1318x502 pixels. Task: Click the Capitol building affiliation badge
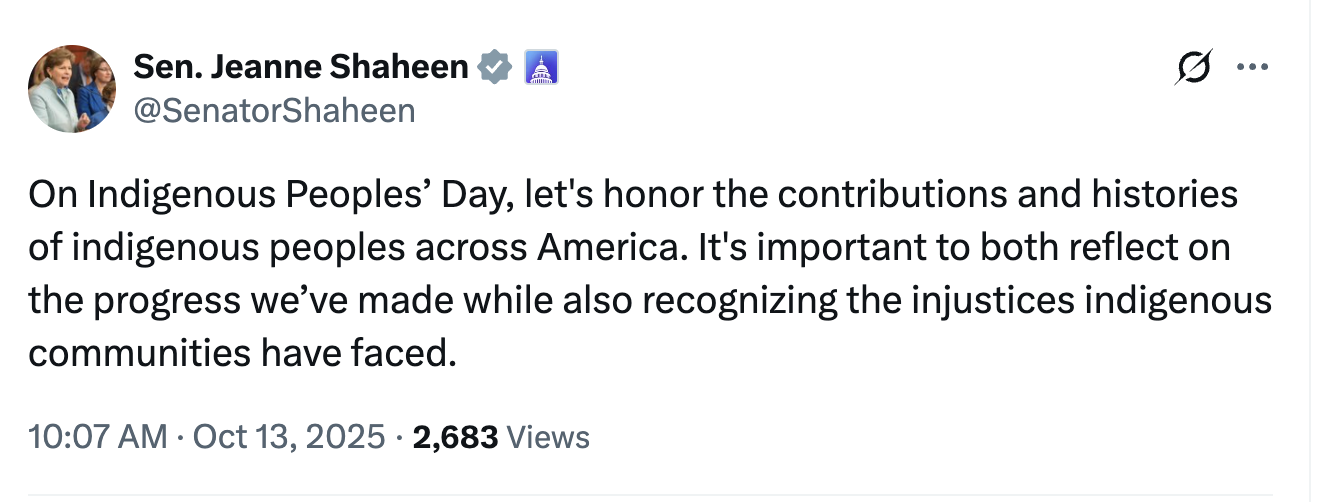pos(540,67)
